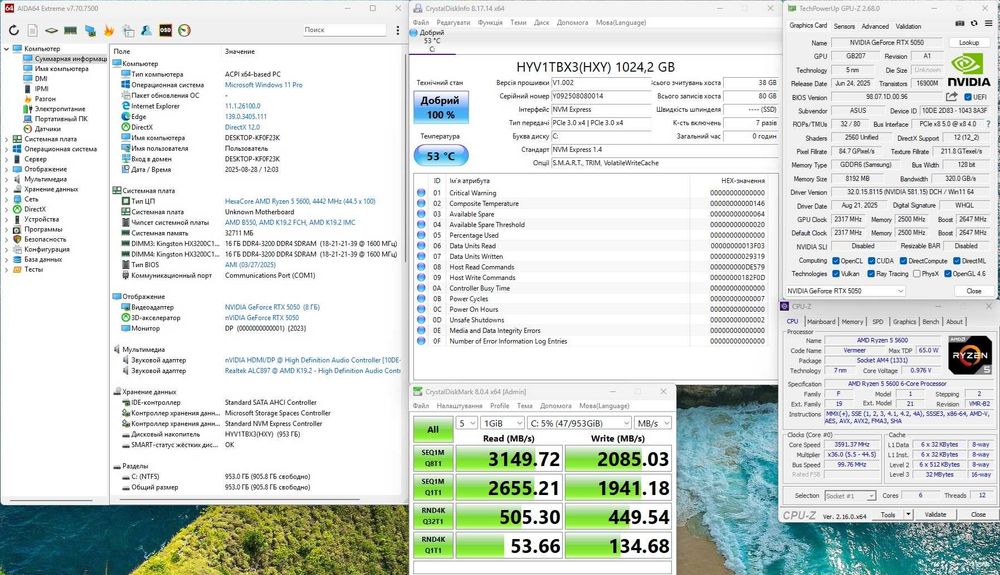Toggle the OpenCL checkbox in GPU-Z
Screen dimensions: 1000x575
pyautogui.click(x=835, y=261)
